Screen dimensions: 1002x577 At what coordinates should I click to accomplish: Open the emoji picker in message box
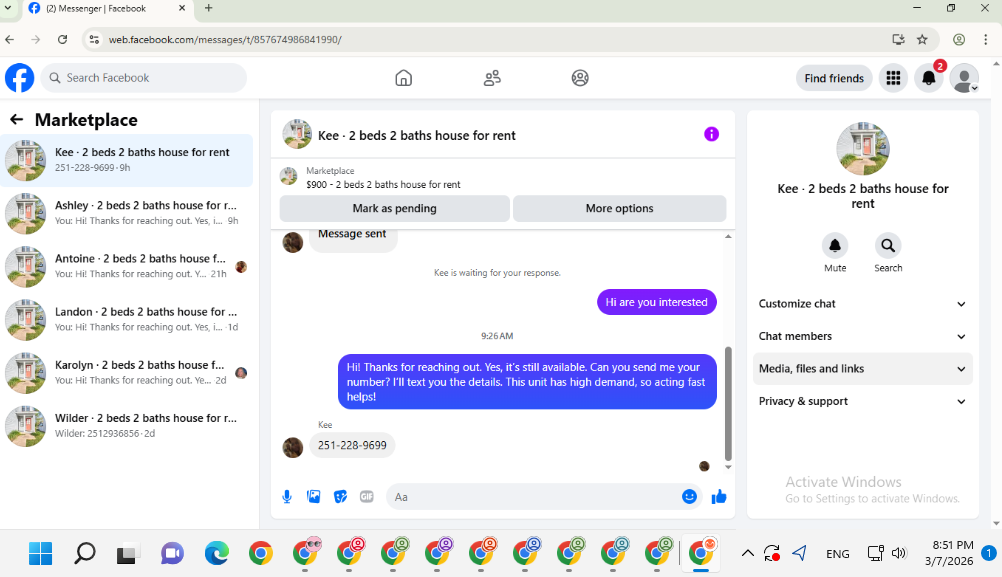tap(689, 496)
